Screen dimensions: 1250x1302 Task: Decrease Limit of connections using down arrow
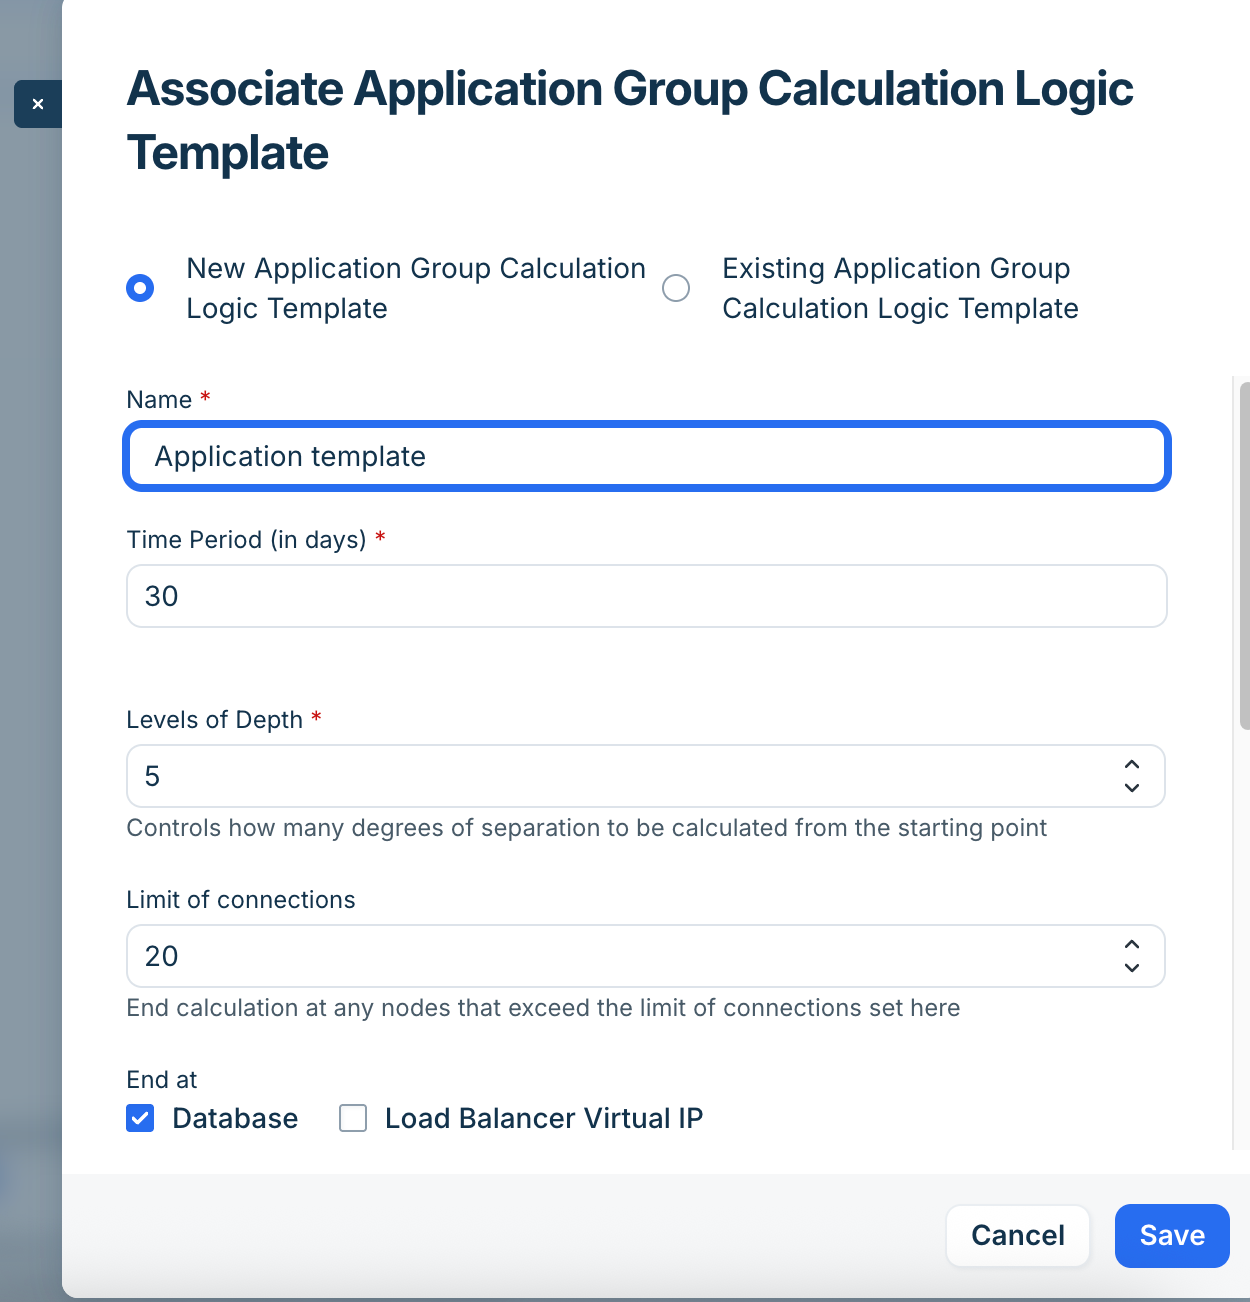(x=1132, y=968)
